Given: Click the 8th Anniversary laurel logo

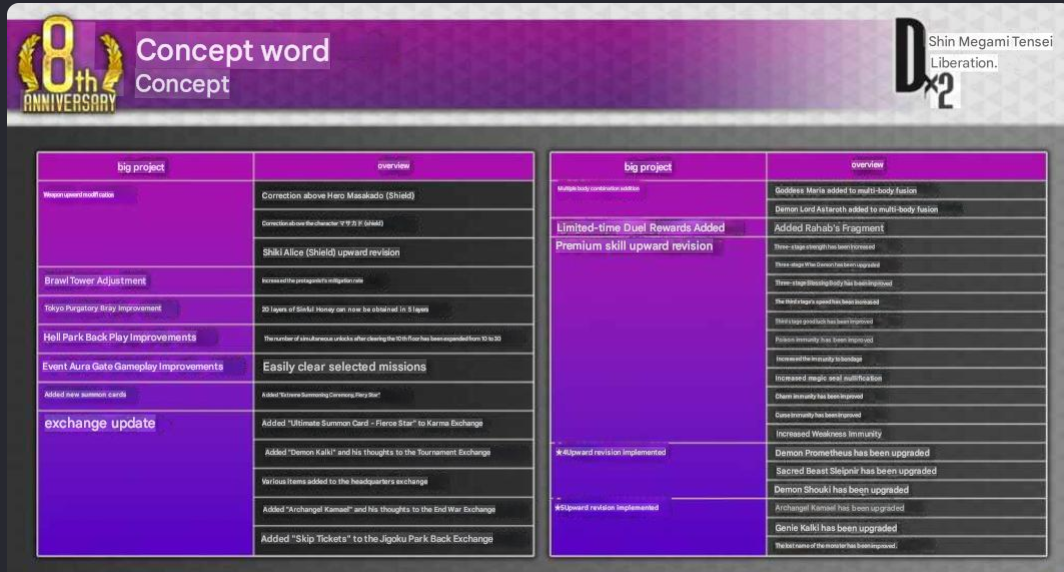Looking at the screenshot, I should point(68,66).
